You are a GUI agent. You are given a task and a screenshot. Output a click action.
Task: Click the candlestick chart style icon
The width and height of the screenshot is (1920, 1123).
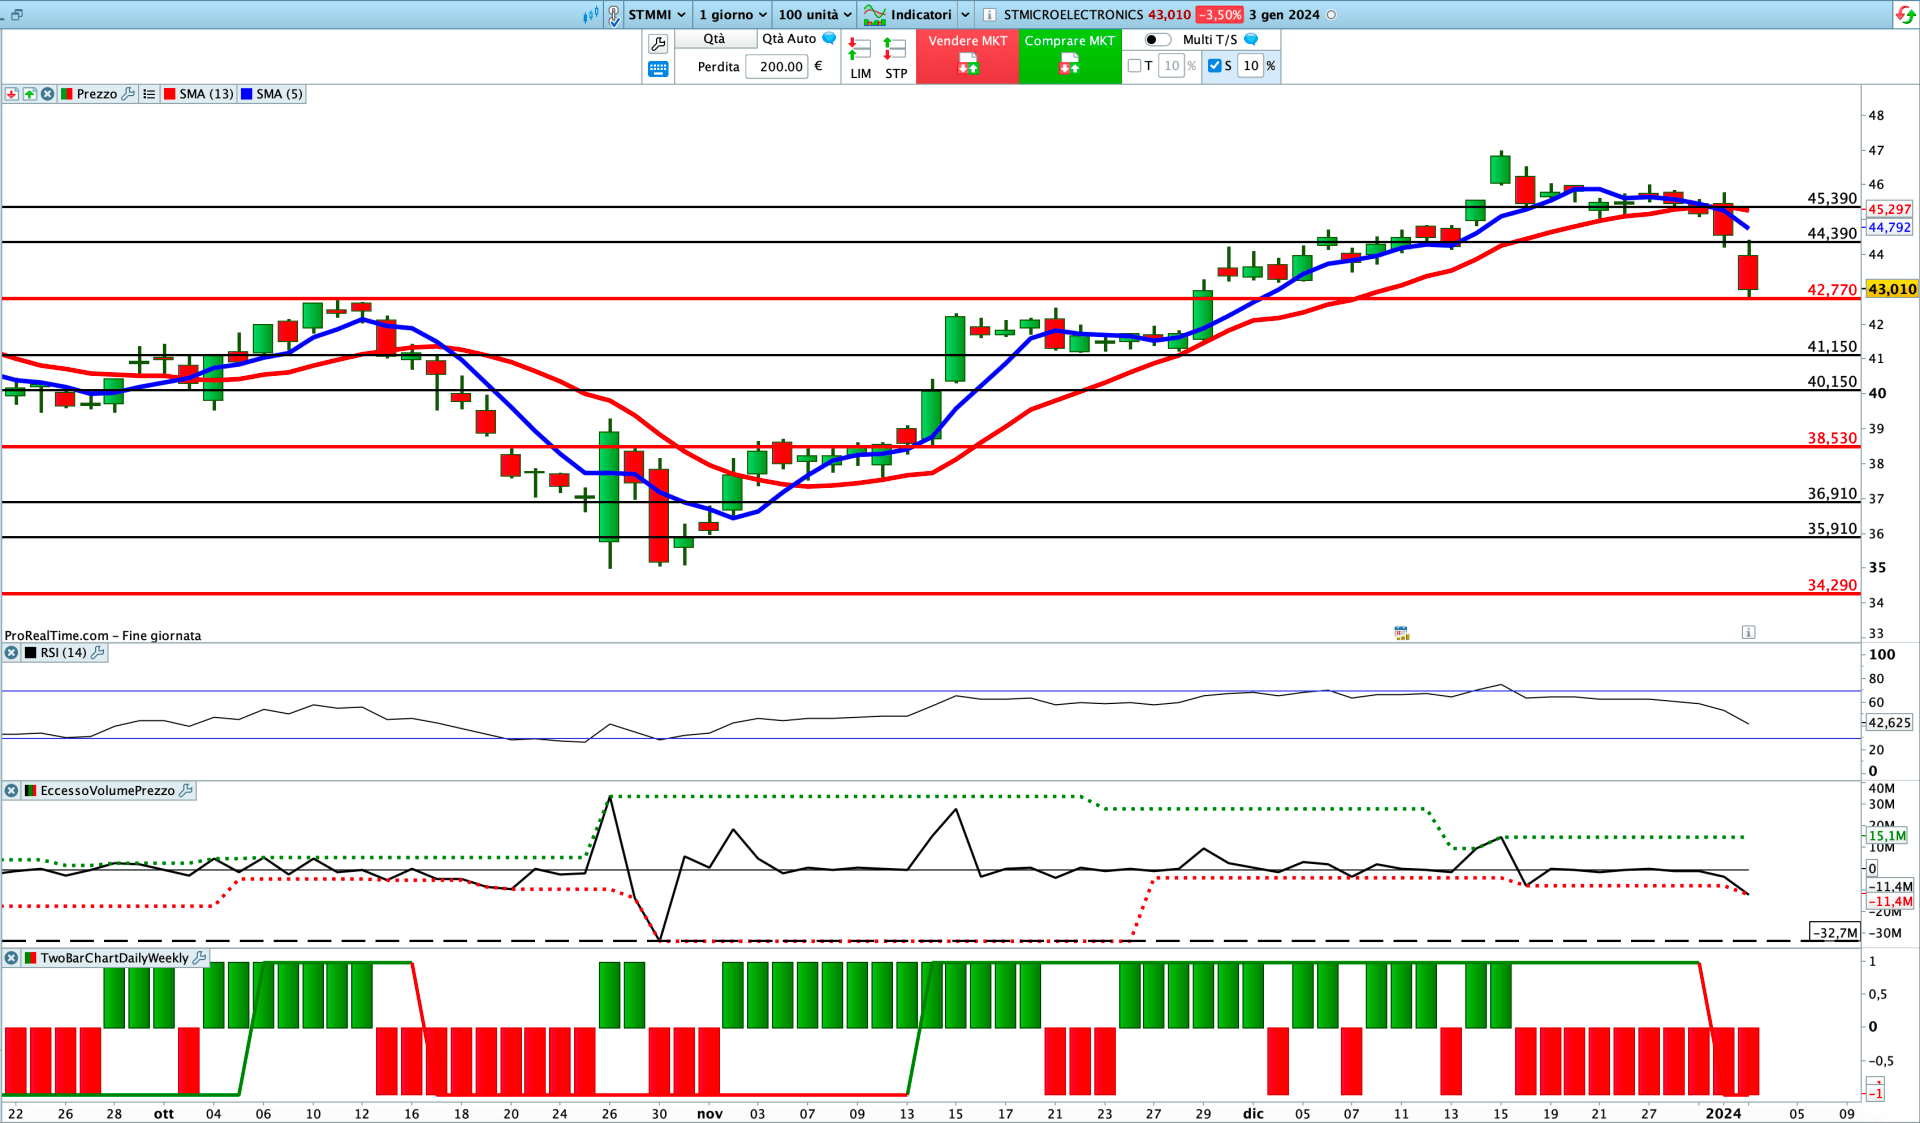(591, 14)
